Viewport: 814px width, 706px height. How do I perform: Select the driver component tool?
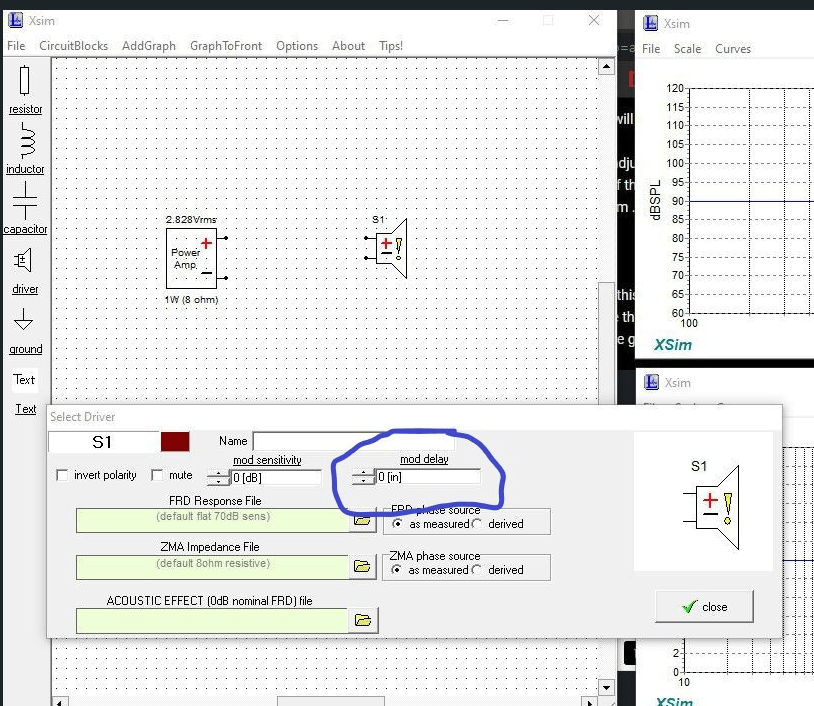(23, 261)
